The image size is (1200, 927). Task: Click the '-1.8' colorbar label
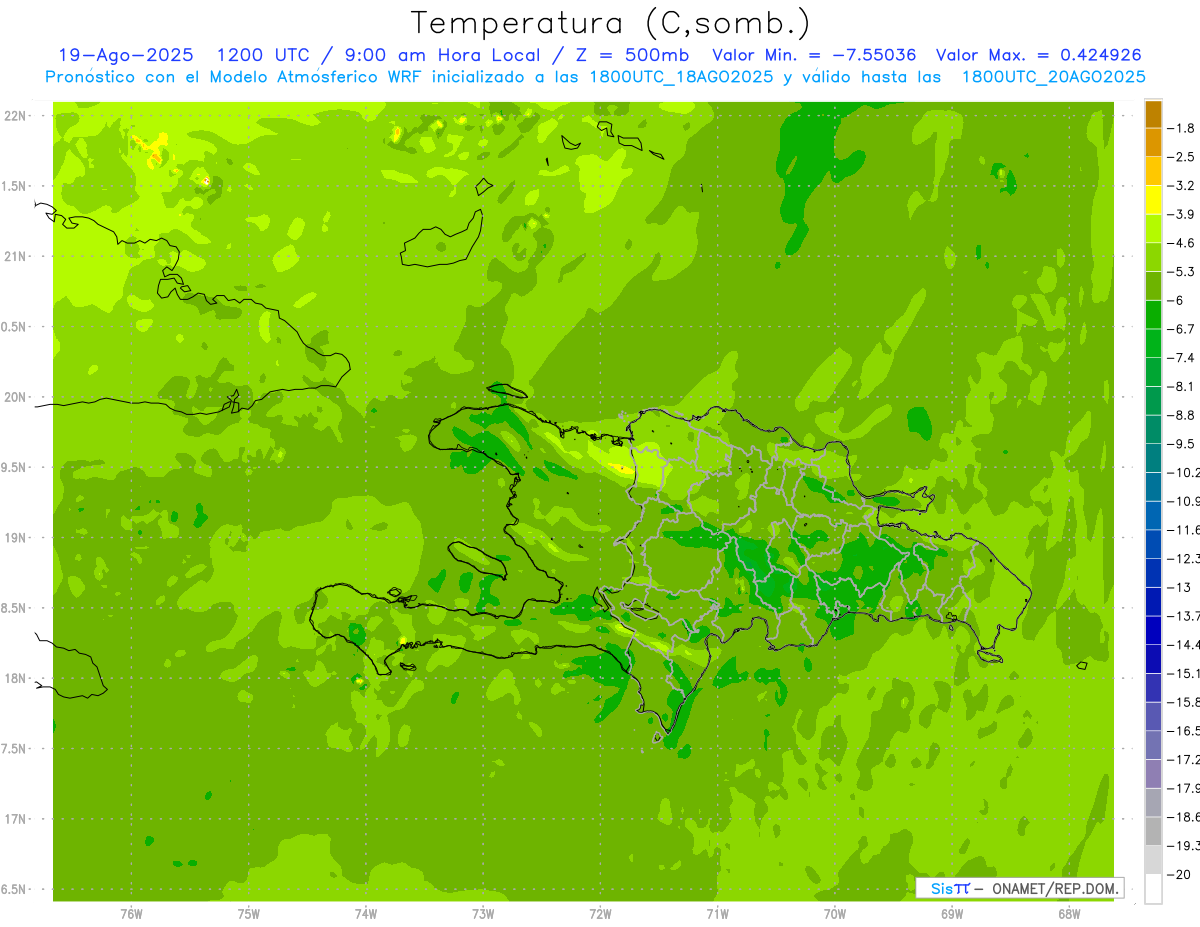tap(1180, 129)
